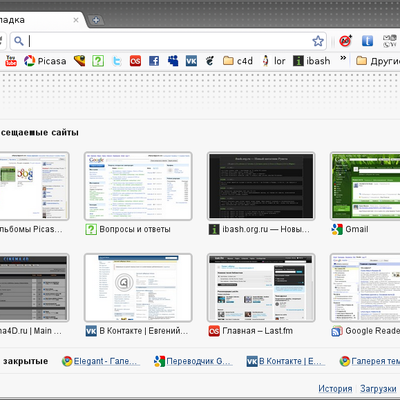
Task: Click the Google Reader title link
Action: pos(373,331)
